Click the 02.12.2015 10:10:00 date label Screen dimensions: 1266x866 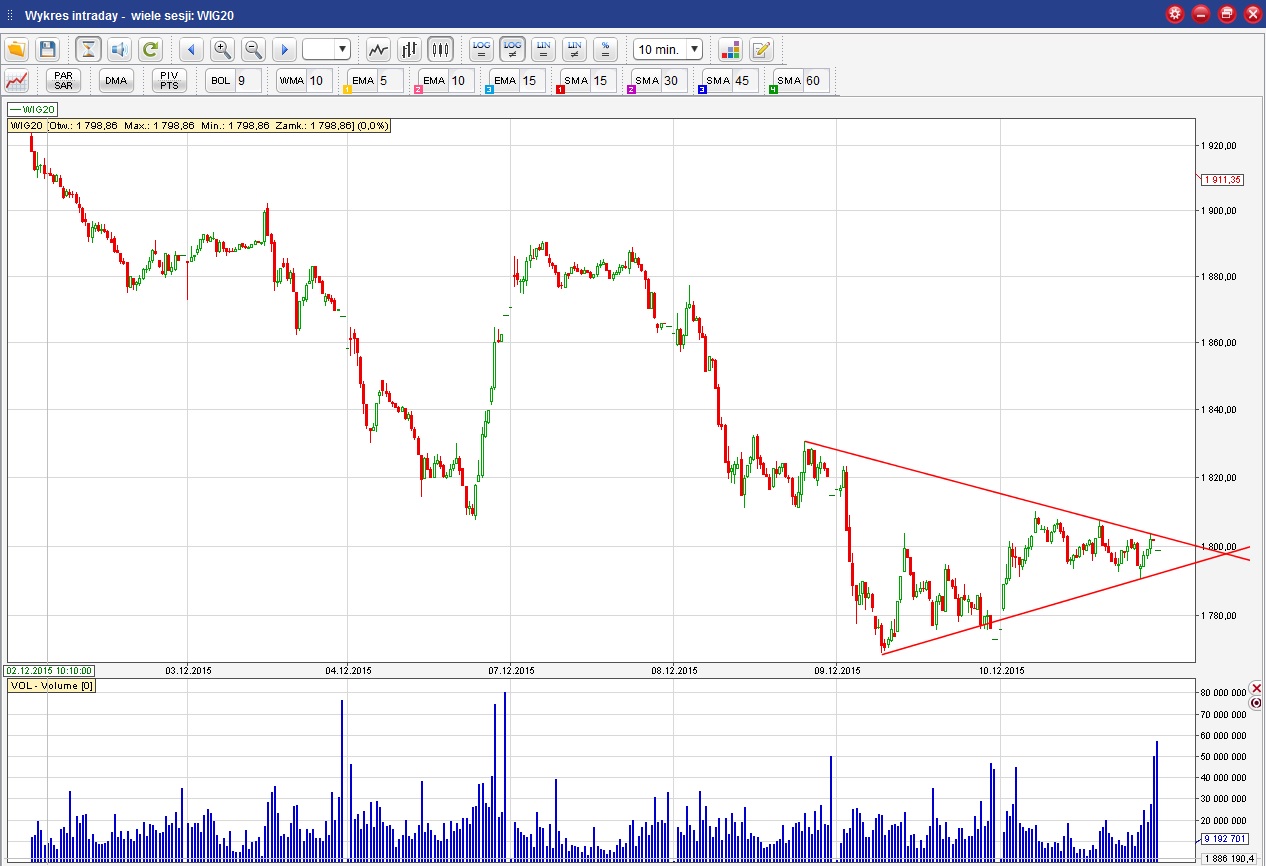pyautogui.click(x=50, y=670)
